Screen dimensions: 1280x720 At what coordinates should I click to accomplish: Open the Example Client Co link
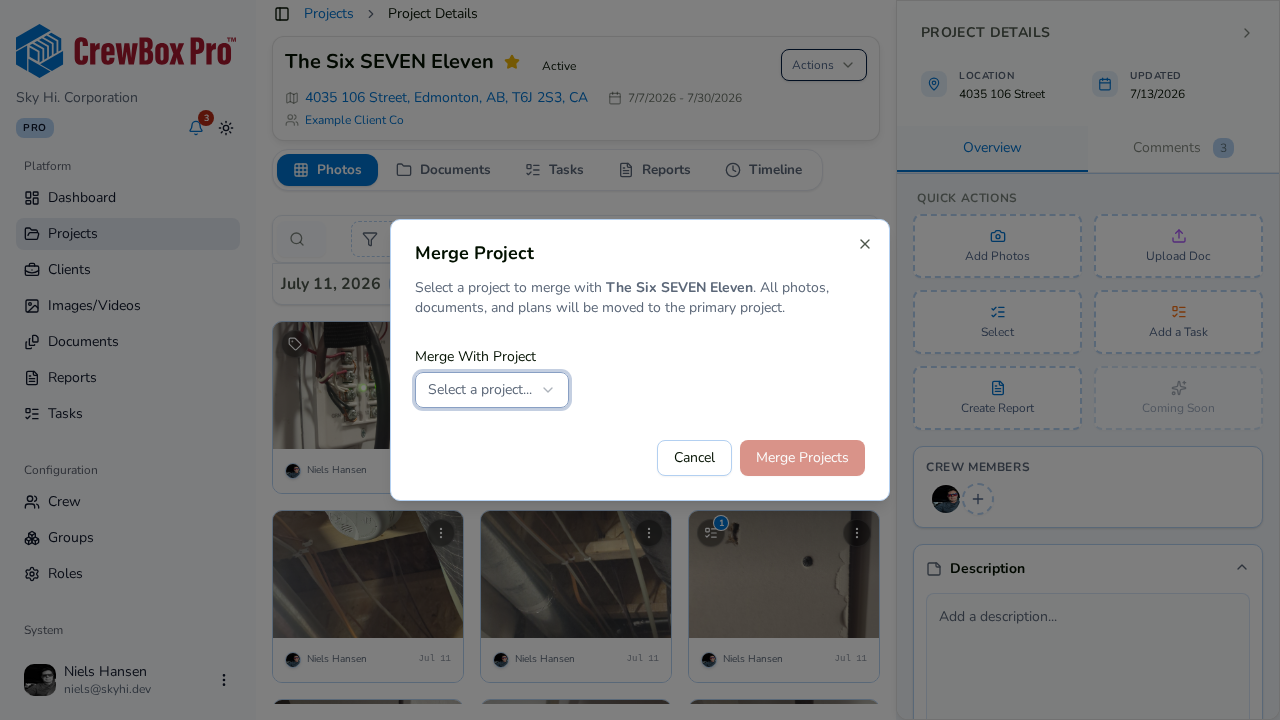point(354,120)
